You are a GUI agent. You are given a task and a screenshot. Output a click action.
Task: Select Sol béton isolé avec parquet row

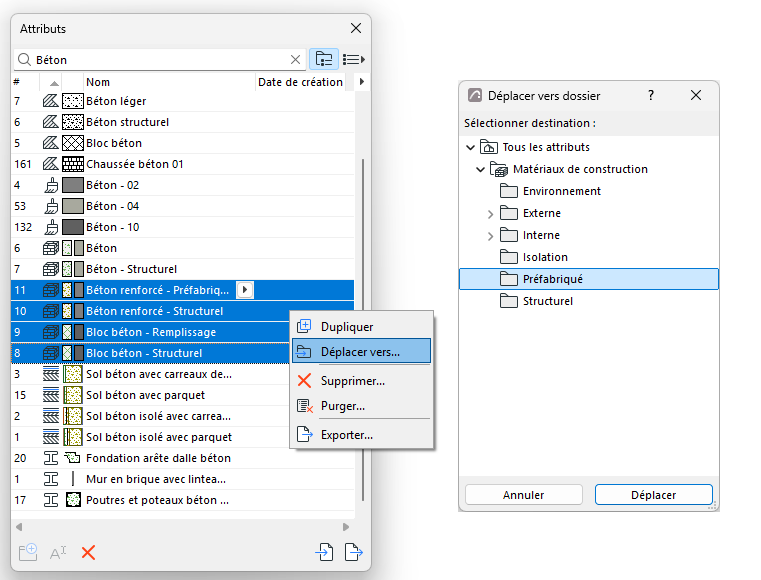tap(150, 437)
